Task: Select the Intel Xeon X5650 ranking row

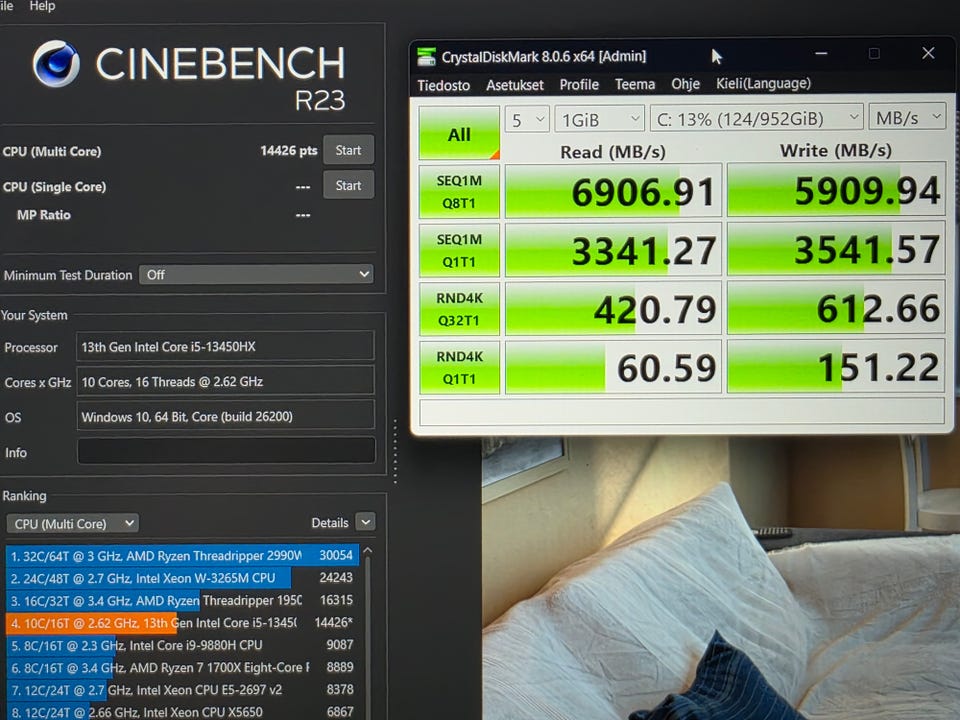Action: (182, 712)
